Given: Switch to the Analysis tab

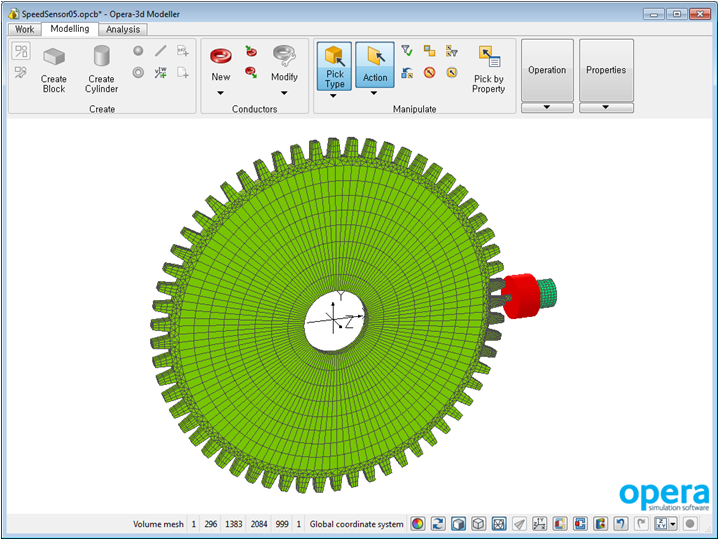Looking at the screenshot, I should pos(123,29).
